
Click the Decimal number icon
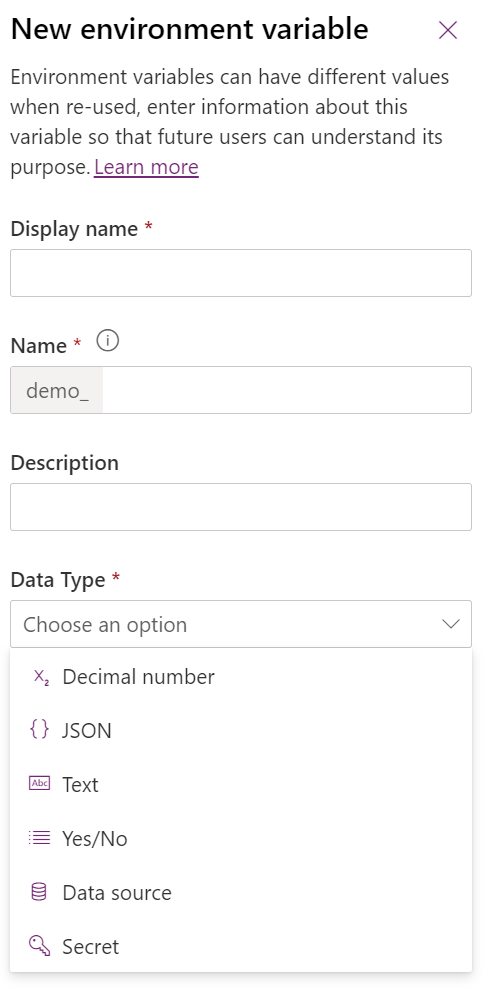40,678
